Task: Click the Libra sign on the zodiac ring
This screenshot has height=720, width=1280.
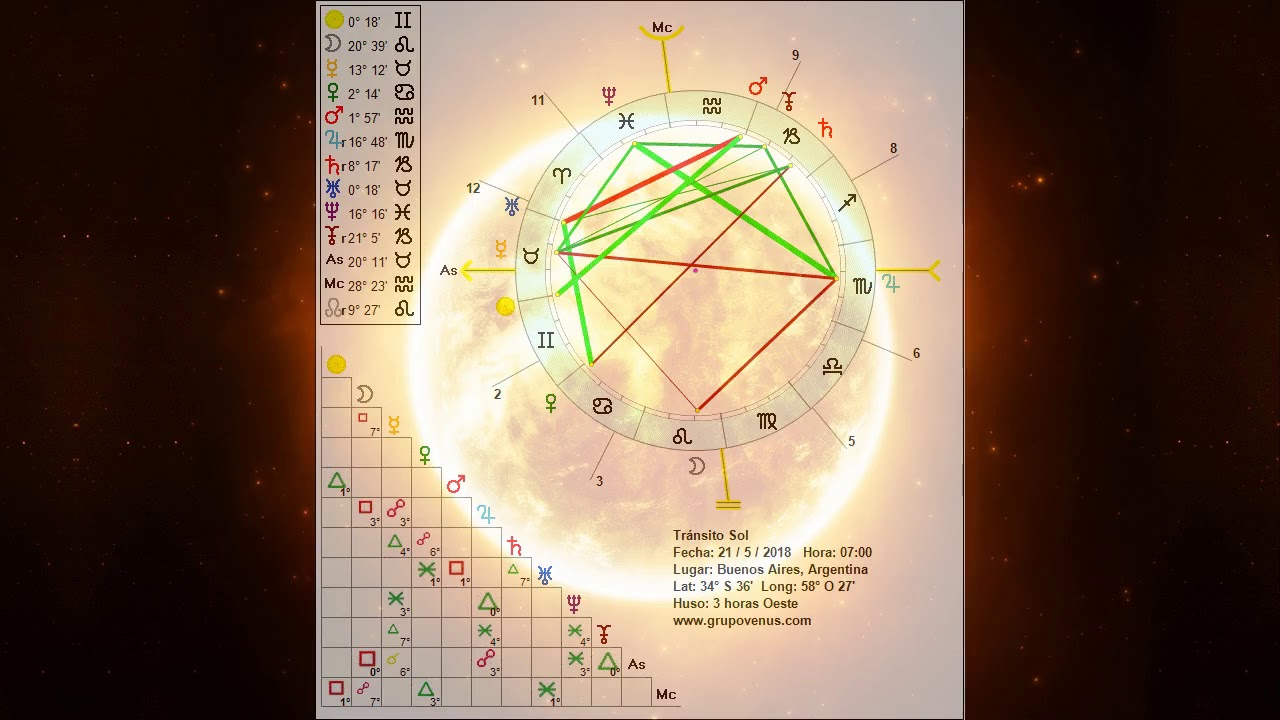Action: coord(832,368)
